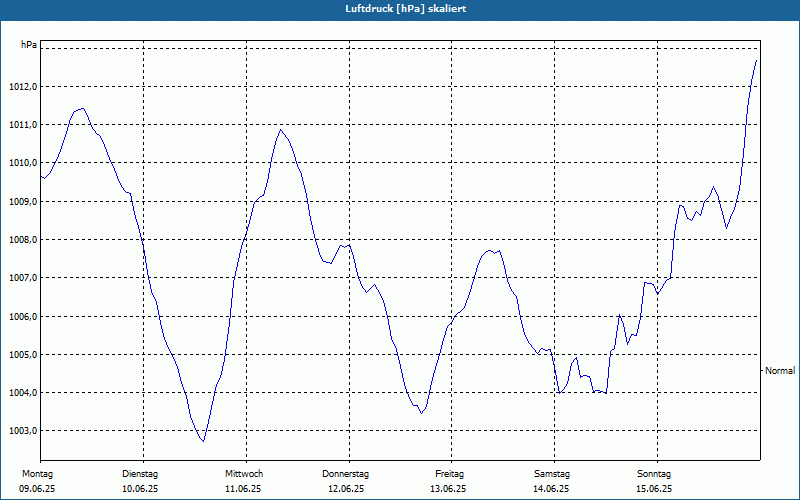Click the Freitag day label
This screenshot has height=500, width=800.
click(x=449, y=474)
